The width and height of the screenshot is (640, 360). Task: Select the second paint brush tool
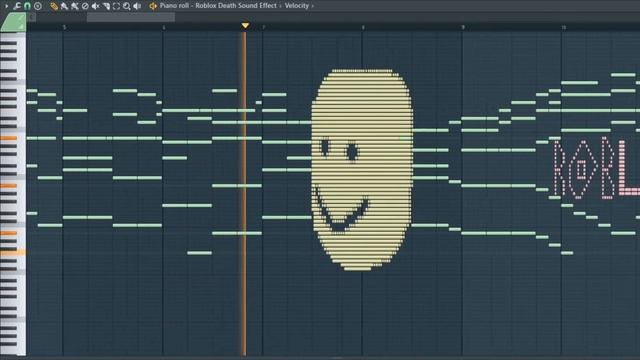(74, 6)
